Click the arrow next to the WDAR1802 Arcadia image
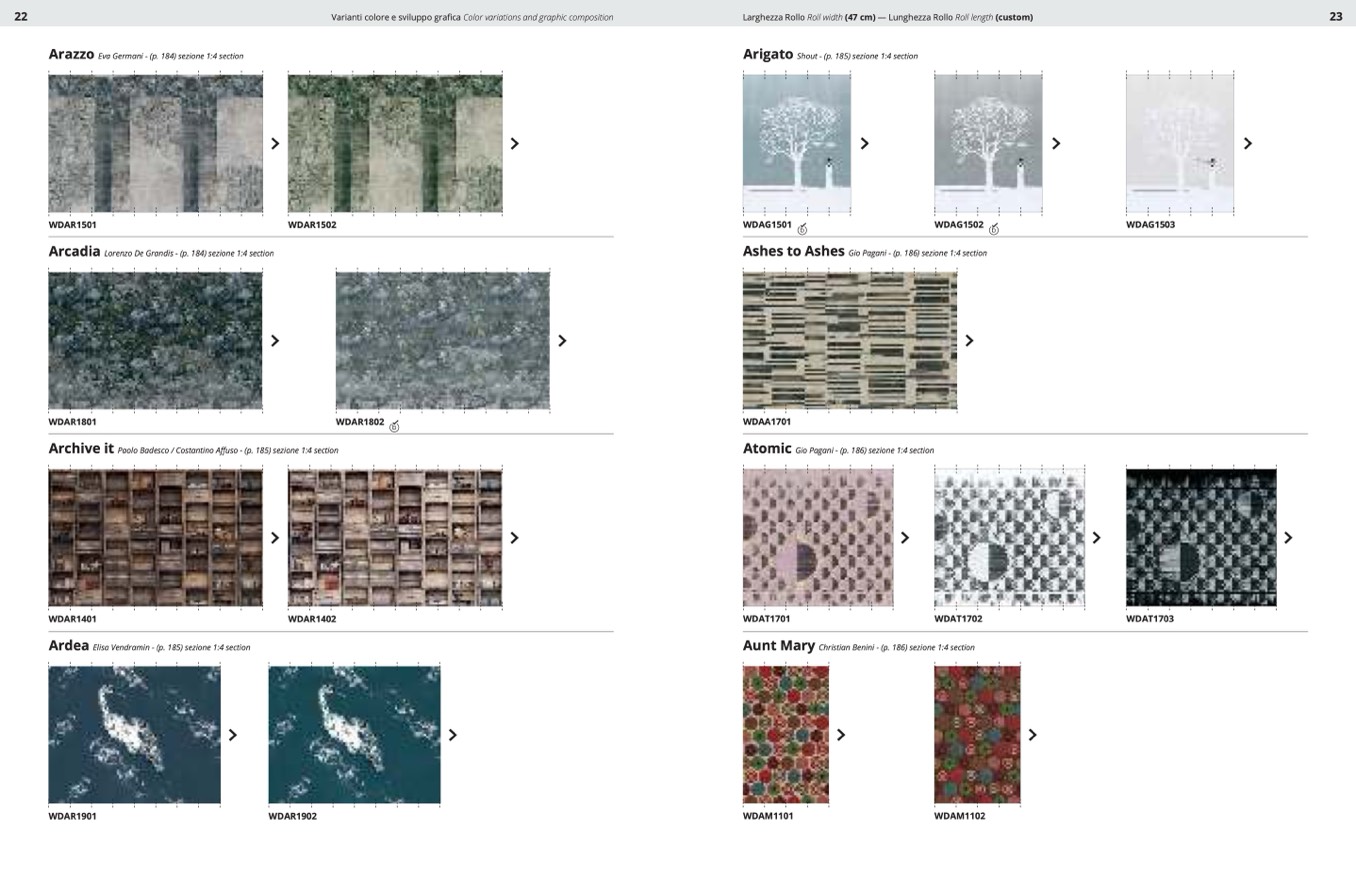This screenshot has height=878, width=1356. tap(562, 341)
